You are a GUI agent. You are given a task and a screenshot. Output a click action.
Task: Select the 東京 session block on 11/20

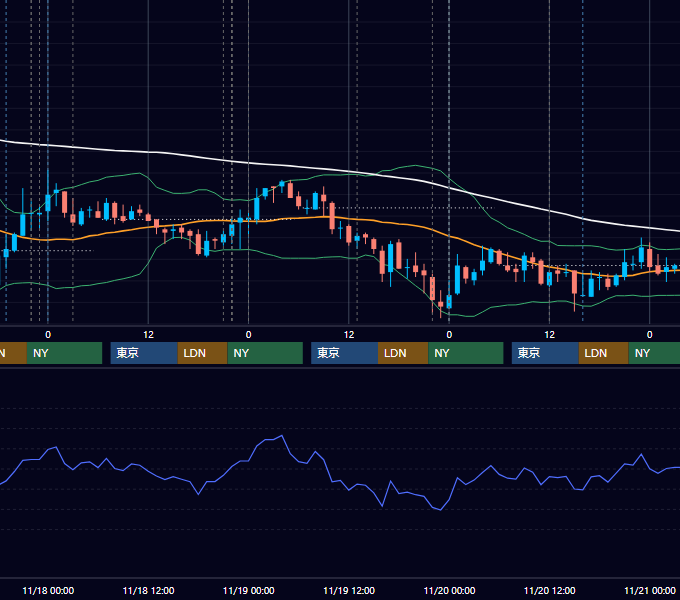(x=545, y=353)
